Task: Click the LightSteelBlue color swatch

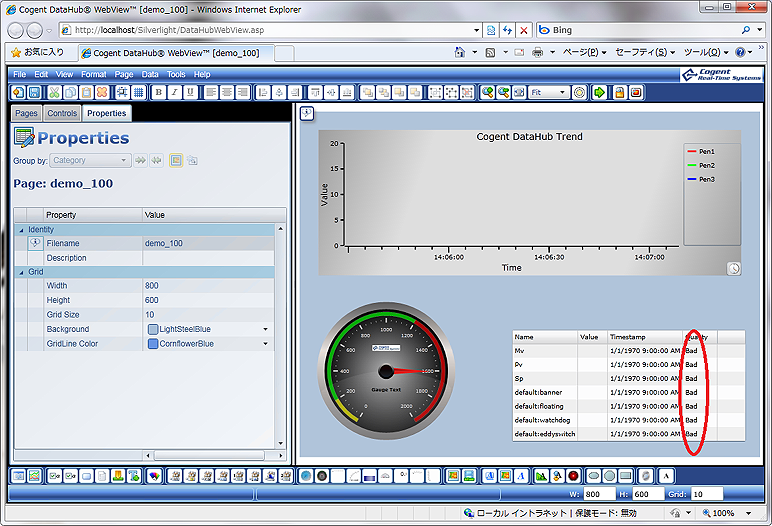Action: 153,329
